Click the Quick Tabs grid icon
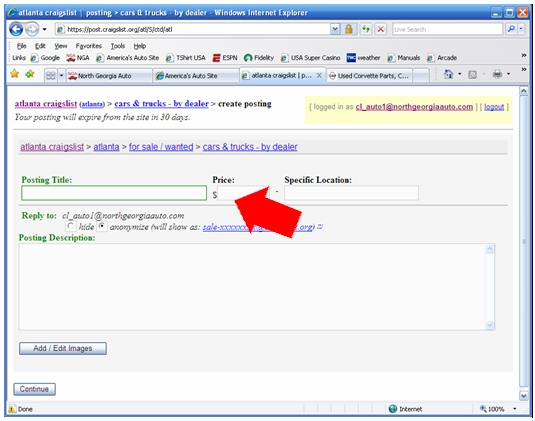 (x=50, y=75)
